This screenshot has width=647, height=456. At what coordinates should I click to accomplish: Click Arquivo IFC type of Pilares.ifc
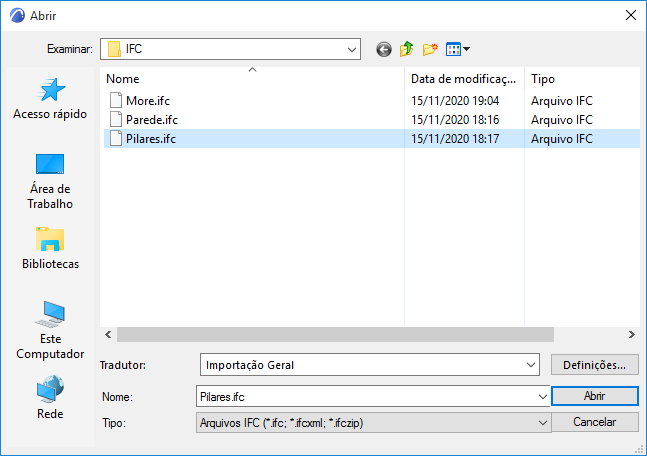pyautogui.click(x=562, y=139)
